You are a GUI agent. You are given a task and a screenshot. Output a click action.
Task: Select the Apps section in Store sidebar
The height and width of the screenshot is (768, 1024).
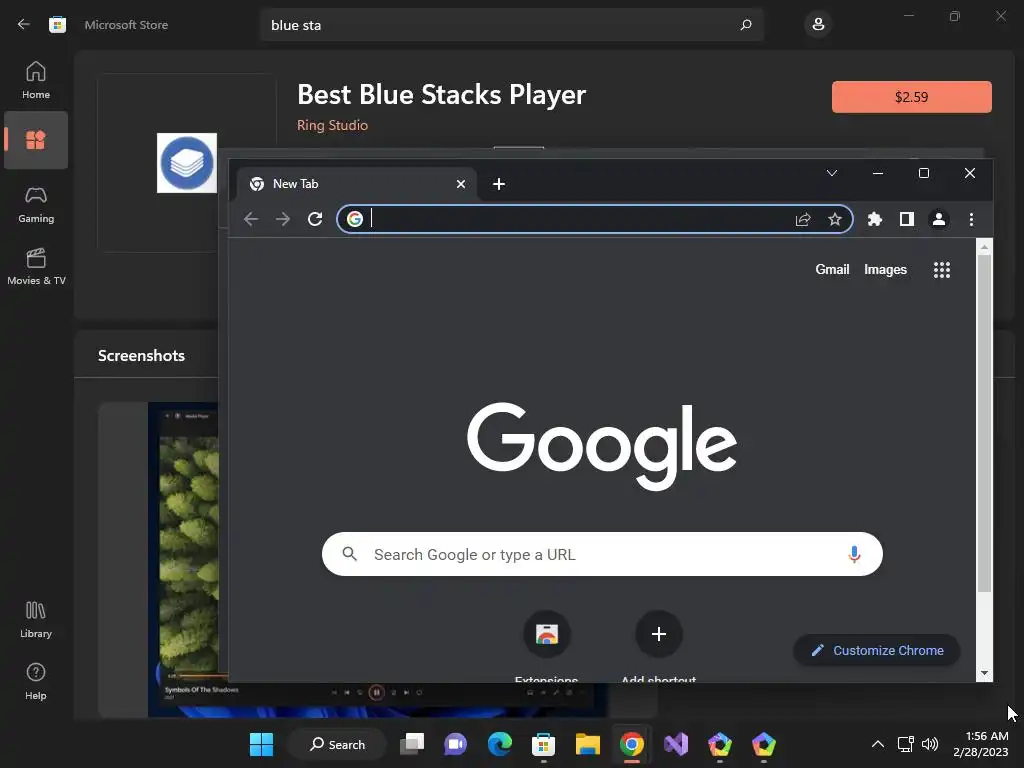(36, 140)
